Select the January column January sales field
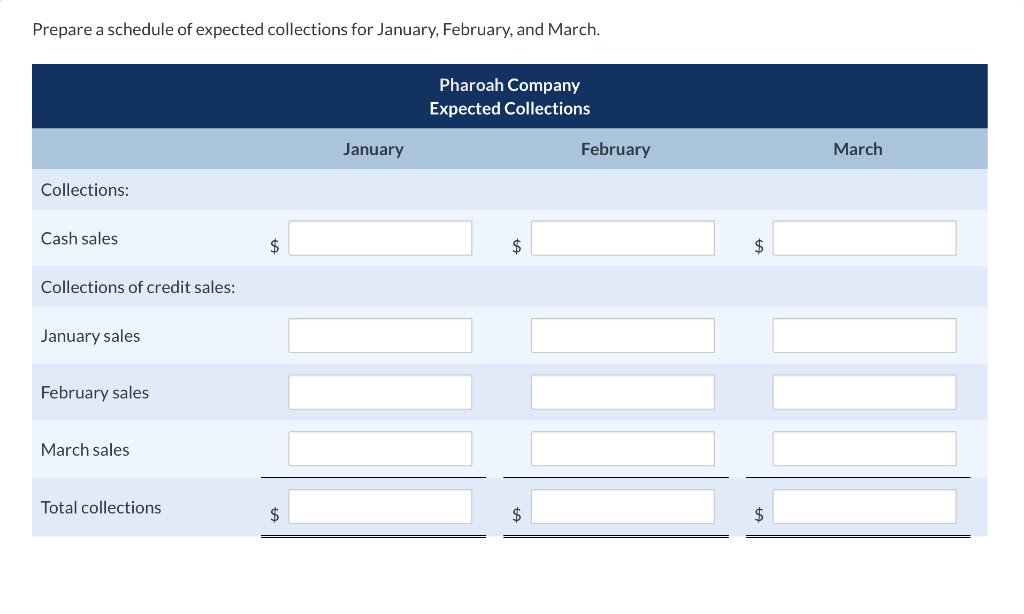This screenshot has height=614, width=1024. tap(380, 335)
